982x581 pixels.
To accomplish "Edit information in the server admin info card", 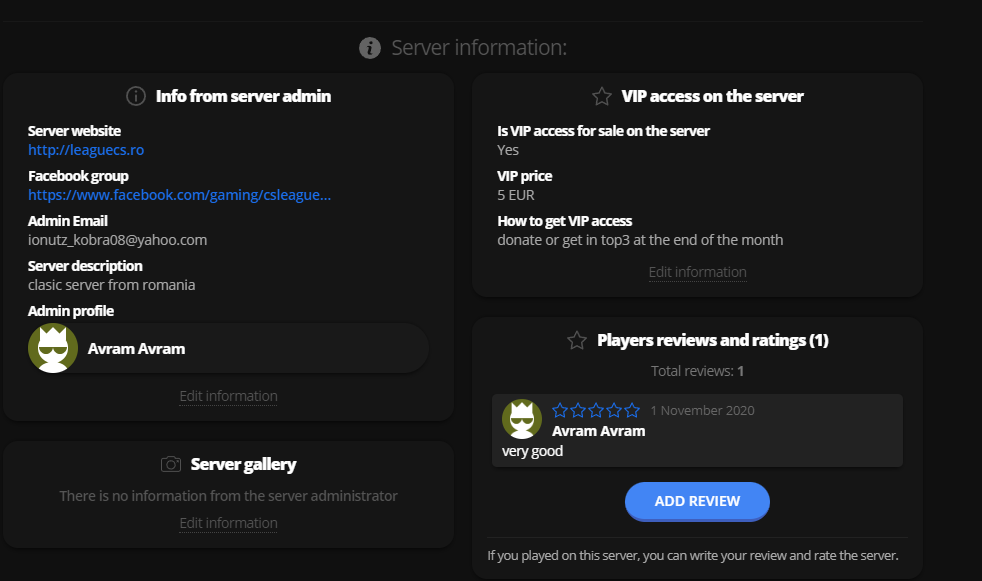I will point(229,396).
